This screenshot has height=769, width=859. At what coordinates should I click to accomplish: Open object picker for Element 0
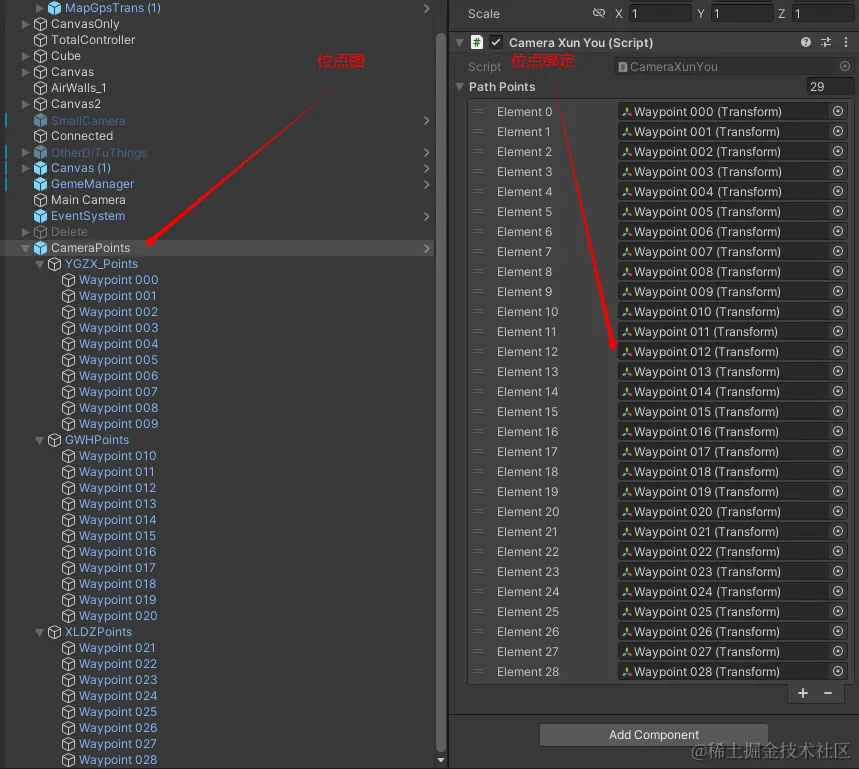click(x=838, y=111)
